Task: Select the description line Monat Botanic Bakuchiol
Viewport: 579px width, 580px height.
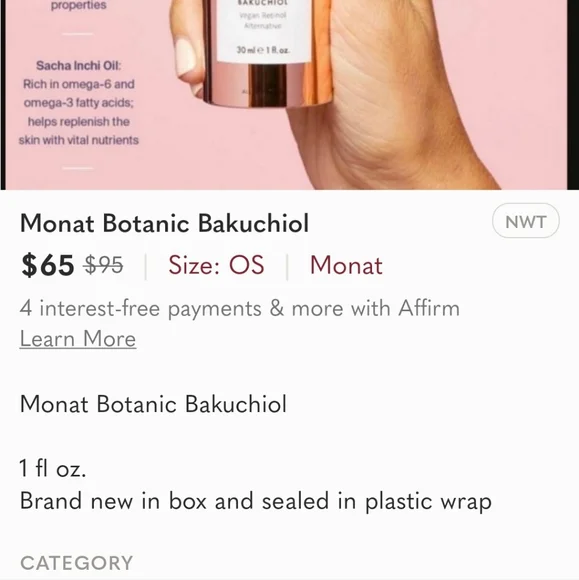Action: pos(153,404)
